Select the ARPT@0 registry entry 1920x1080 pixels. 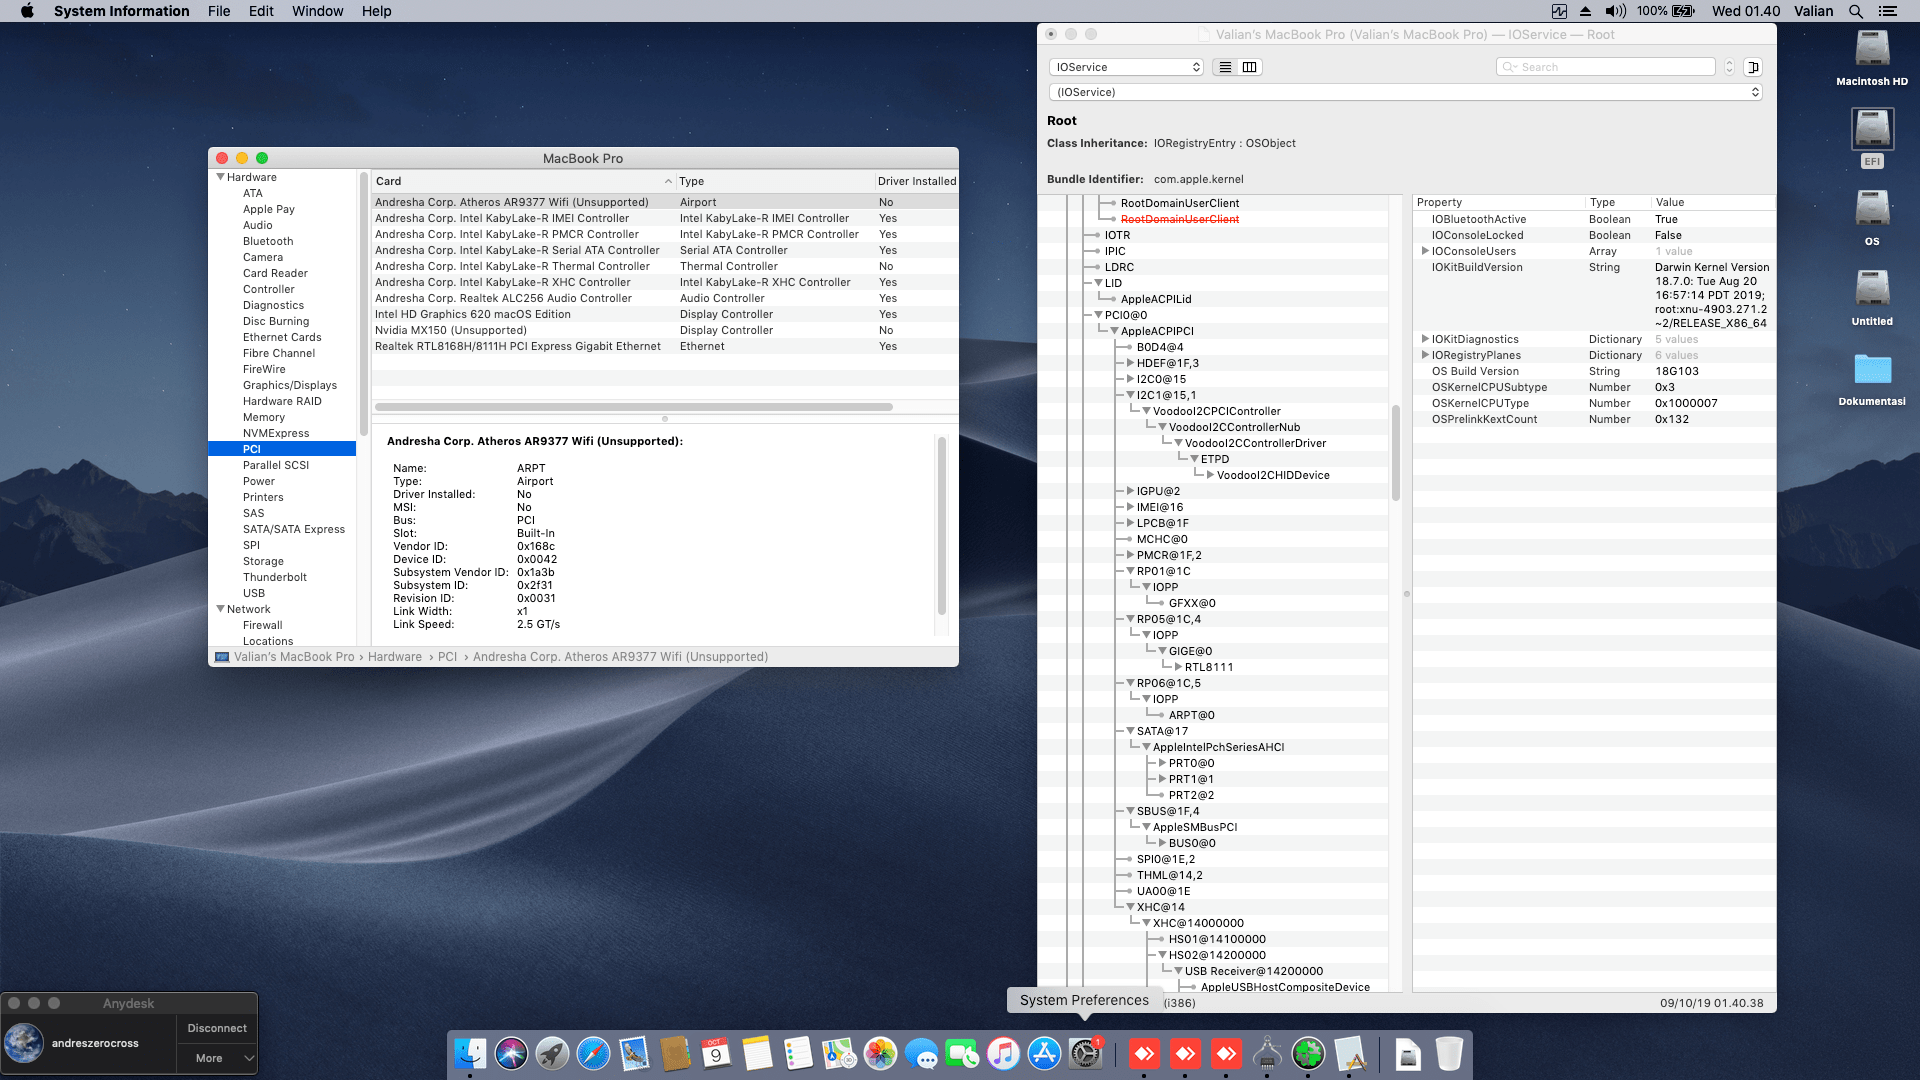pyautogui.click(x=1192, y=715)
